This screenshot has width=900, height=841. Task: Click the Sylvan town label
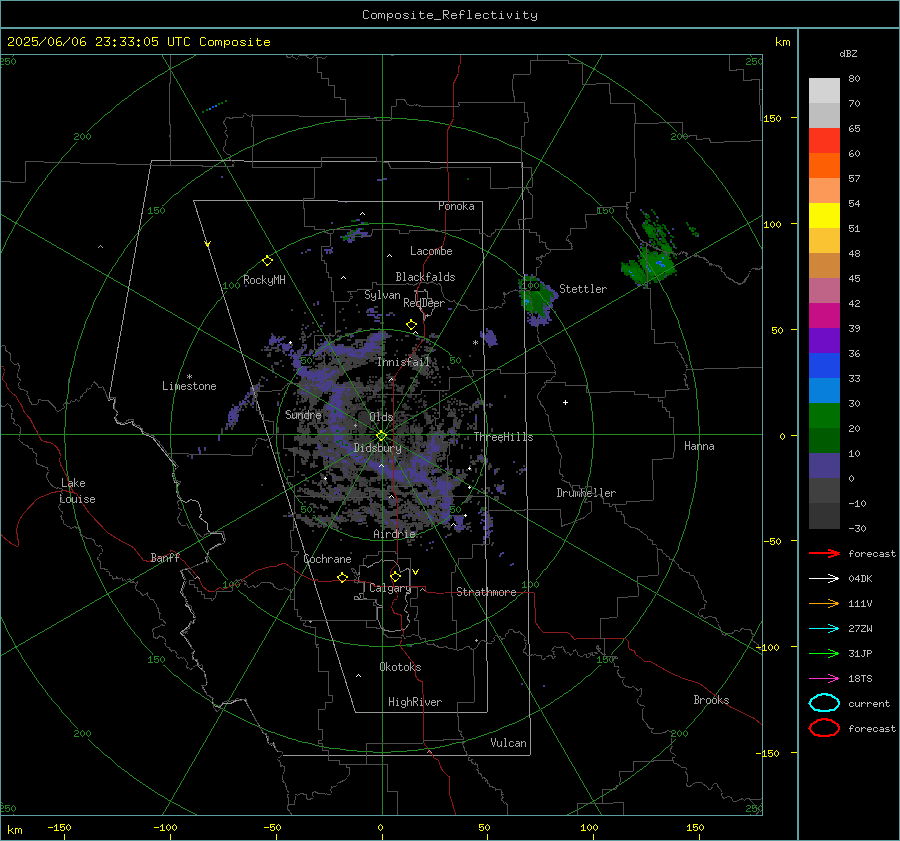tap(382, 295)
